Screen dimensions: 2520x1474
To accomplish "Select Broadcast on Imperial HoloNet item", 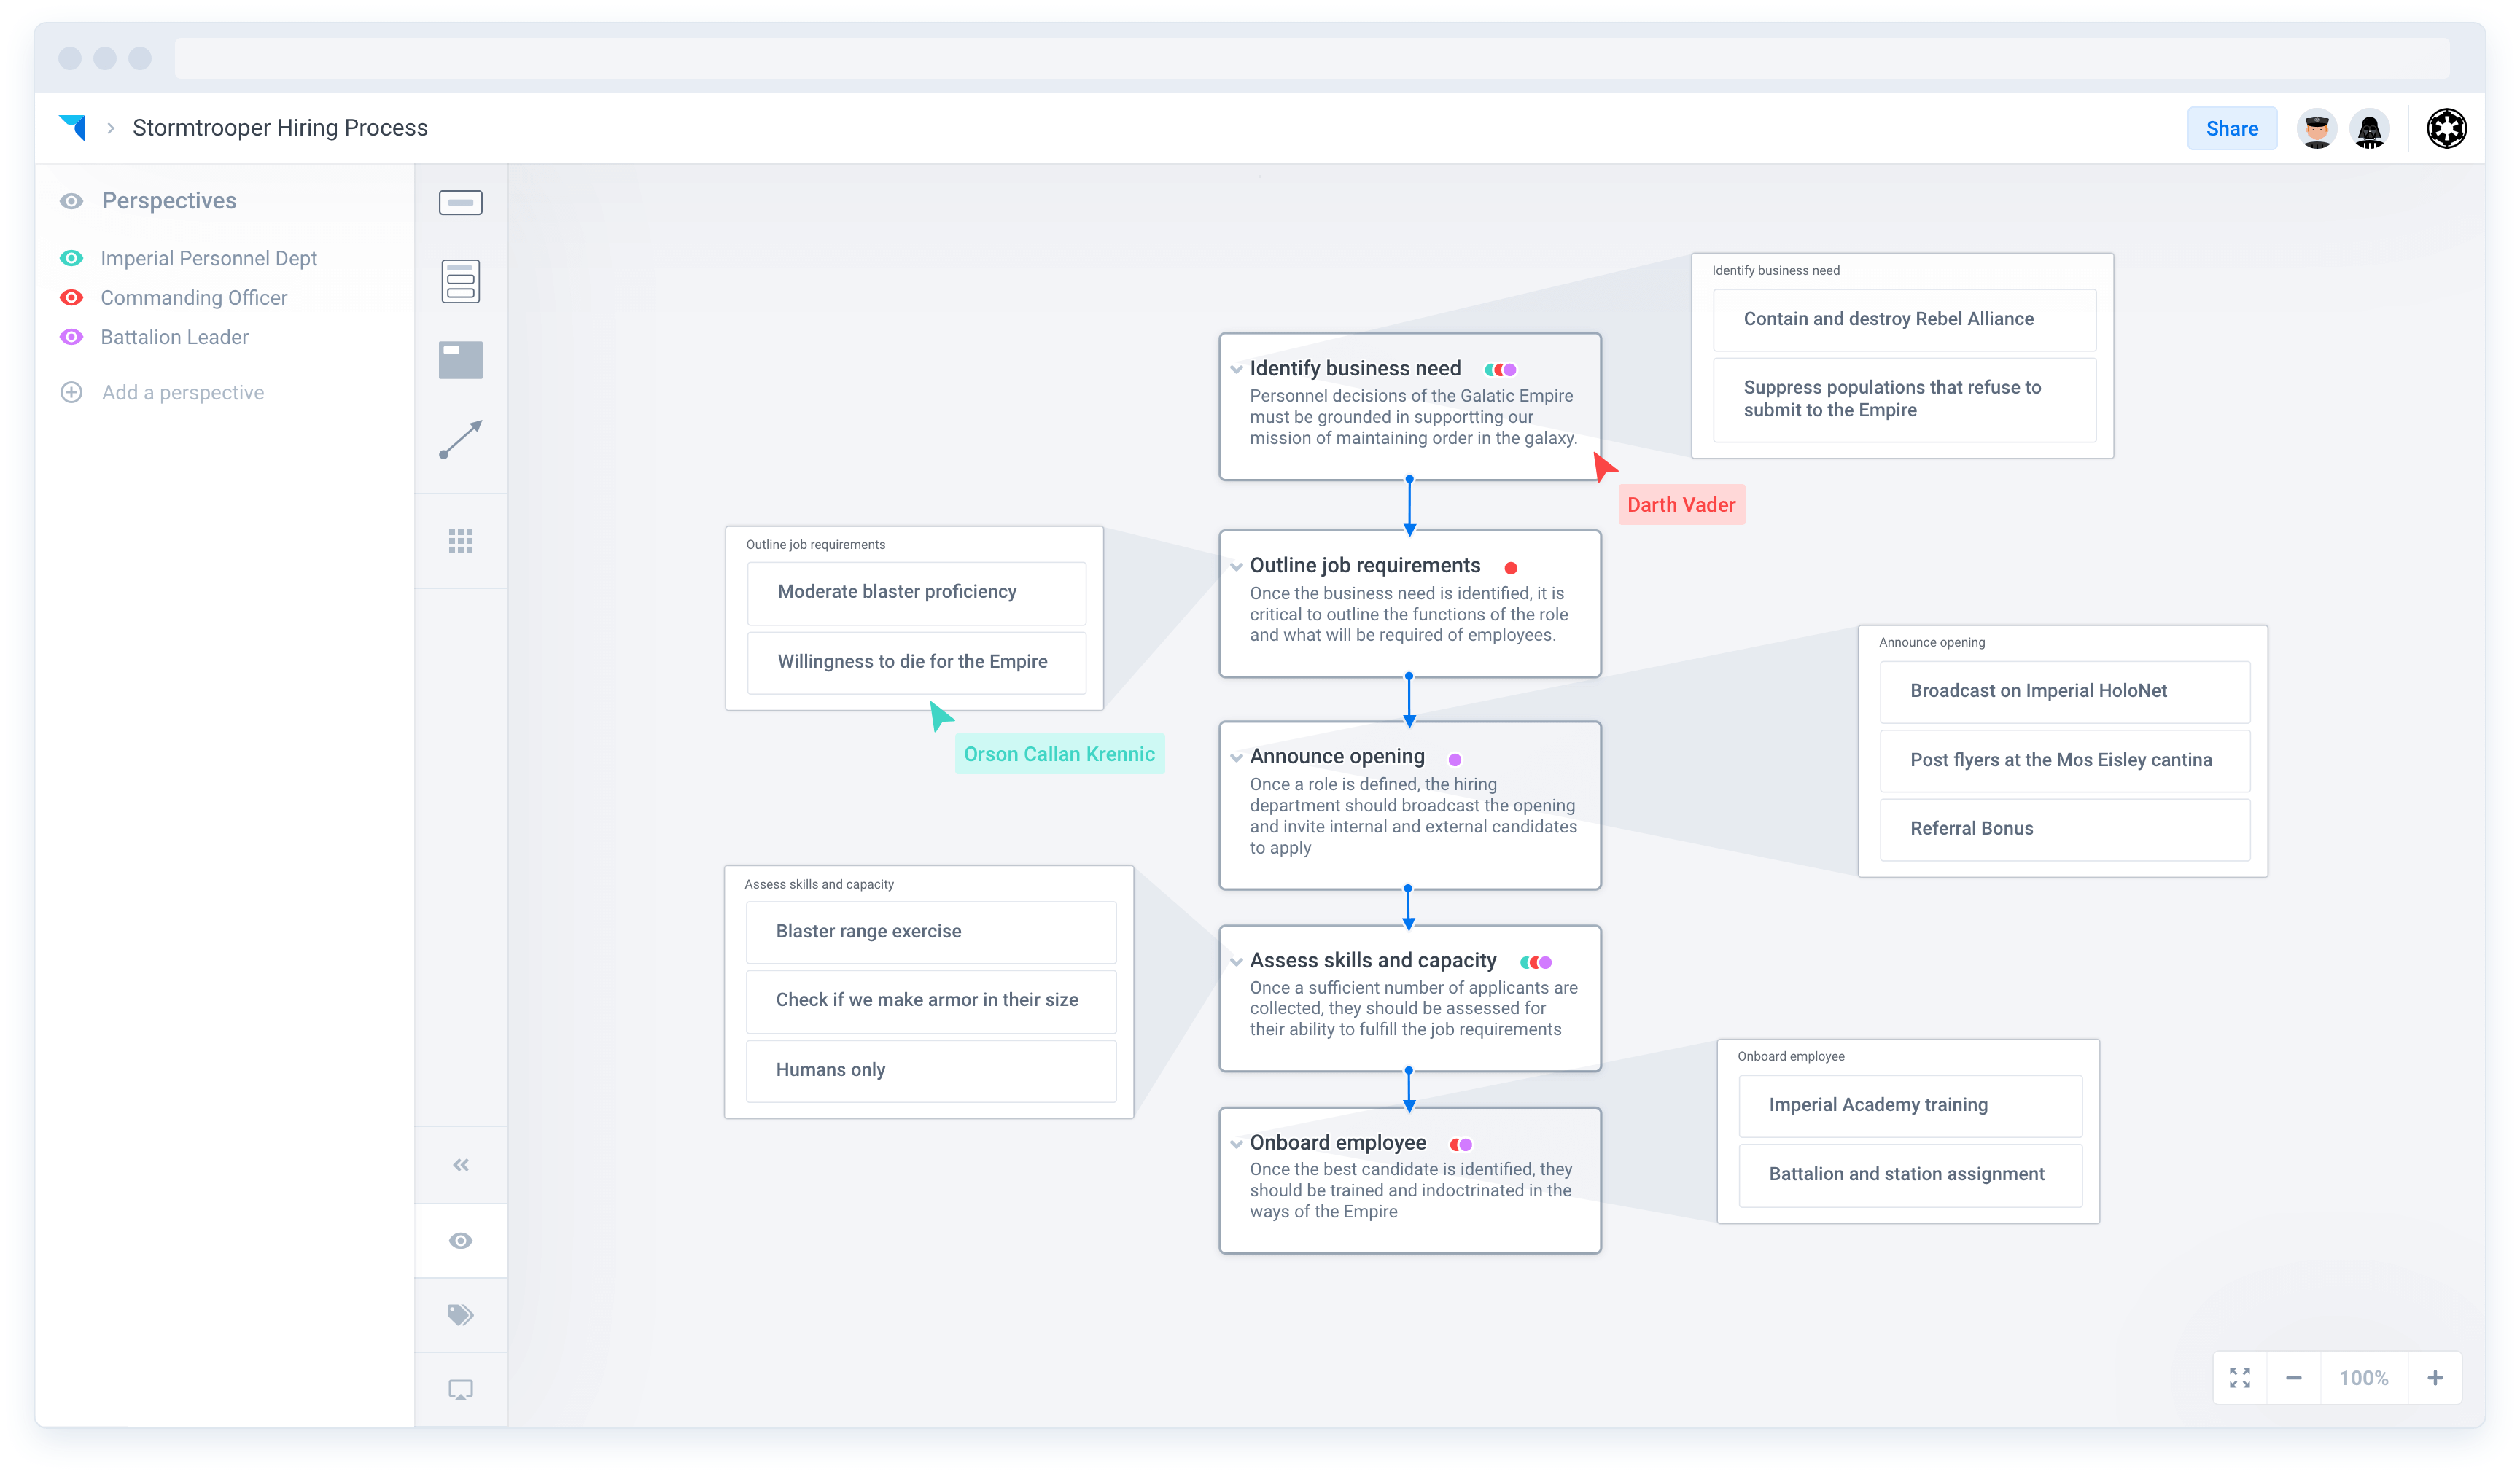I will pyautogui.click(x=2064, y=691).
